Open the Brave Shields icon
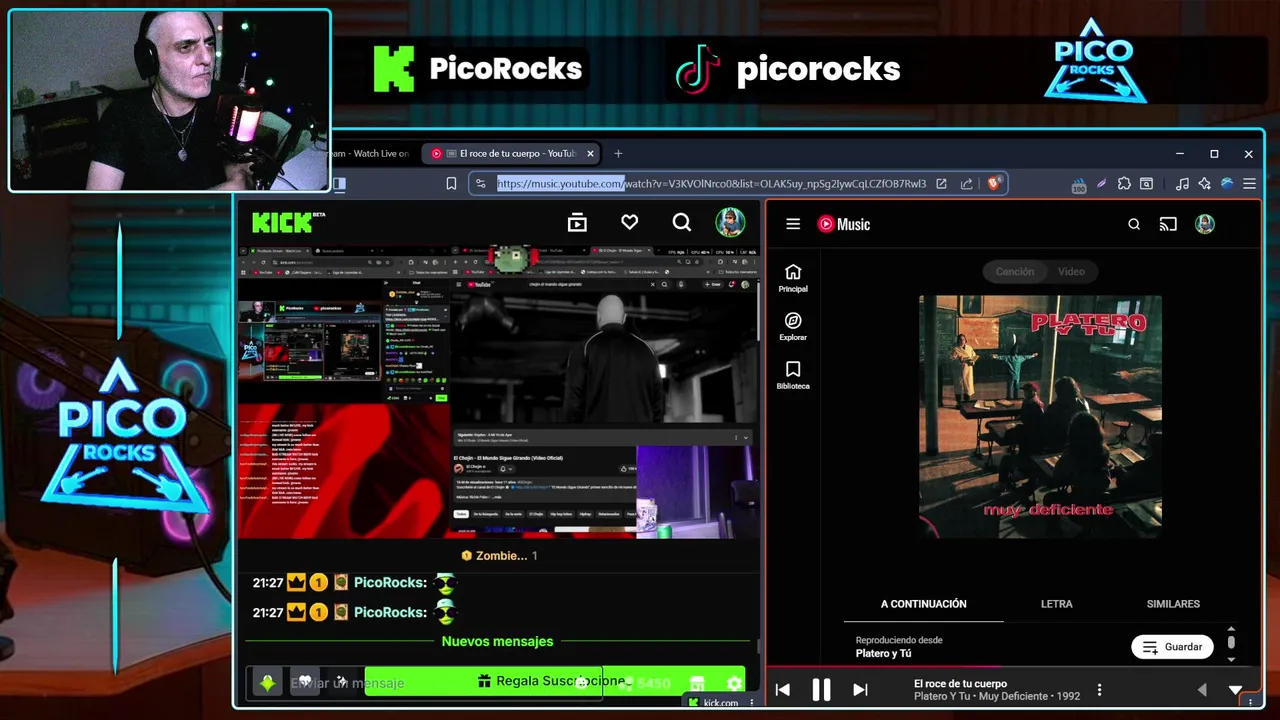 pyautogui.click(x=994, y=184)
